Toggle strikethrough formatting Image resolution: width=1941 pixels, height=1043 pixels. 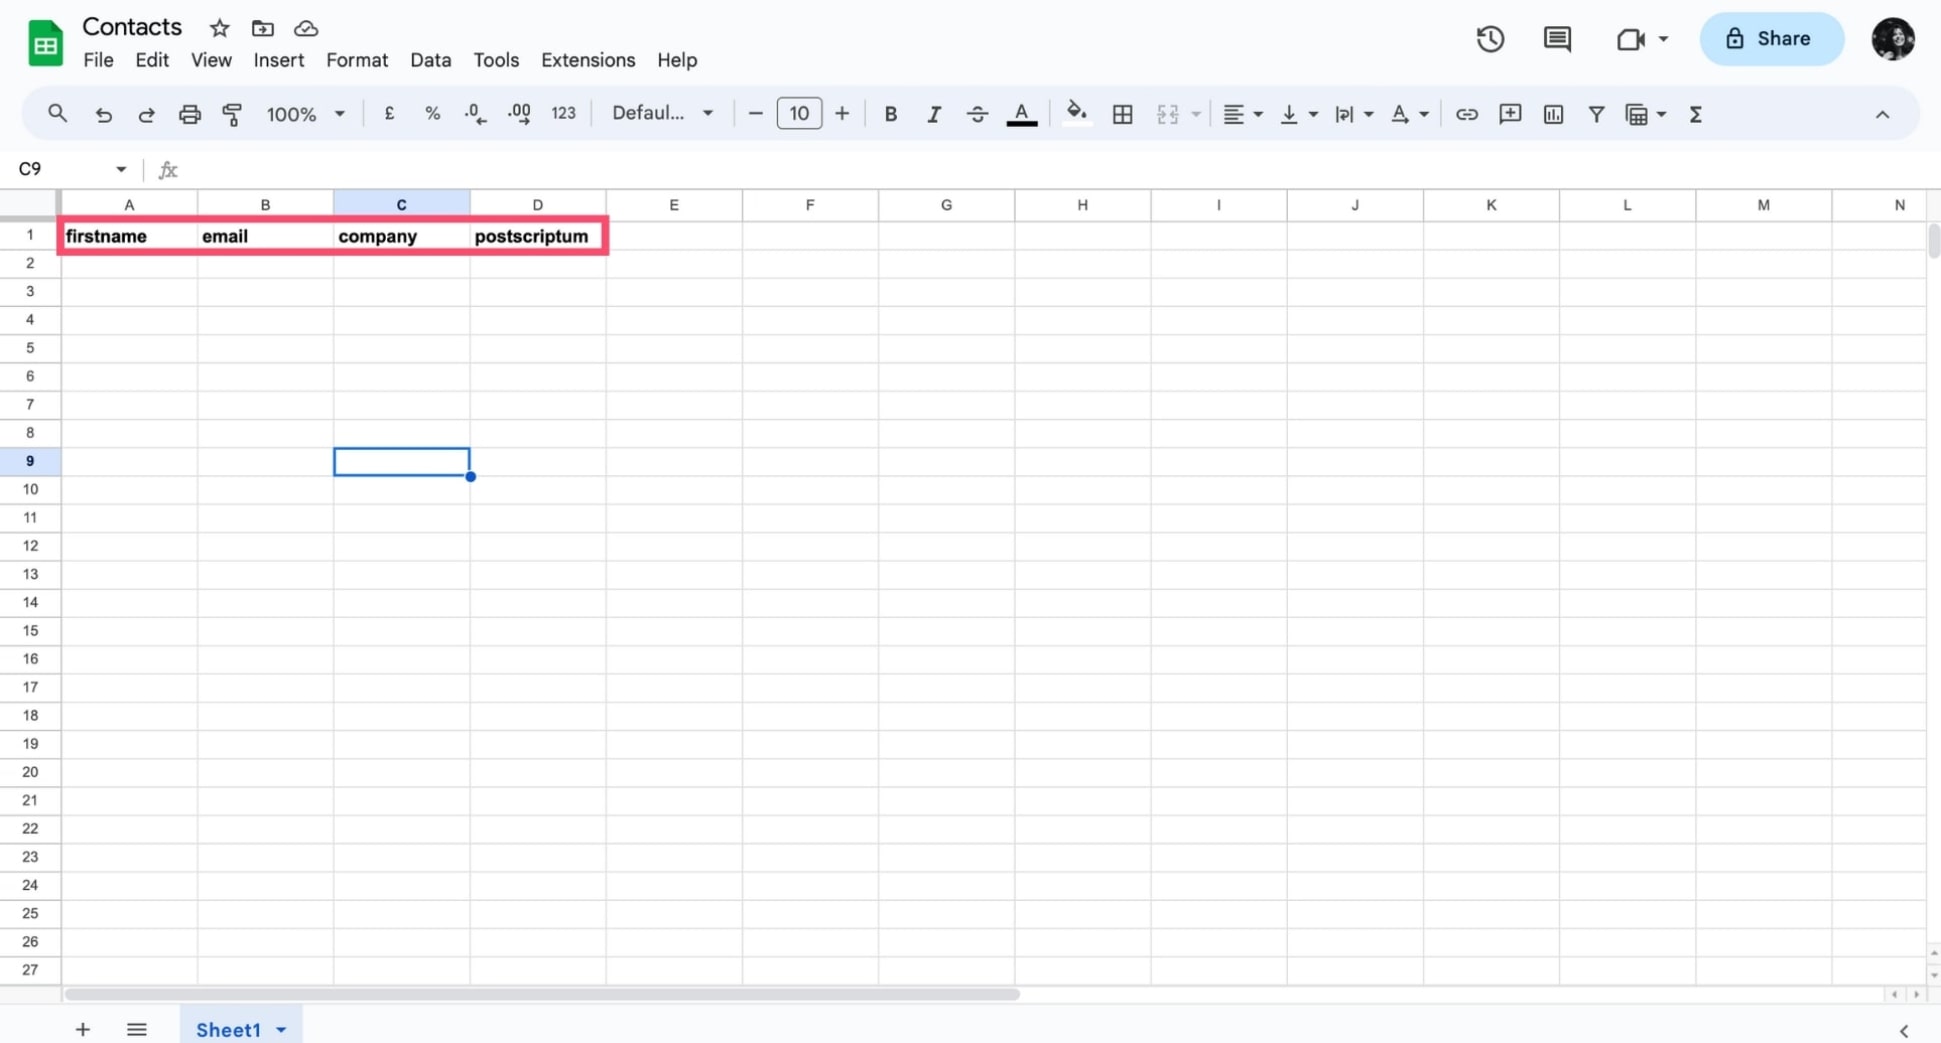click(x=977, y=114)
